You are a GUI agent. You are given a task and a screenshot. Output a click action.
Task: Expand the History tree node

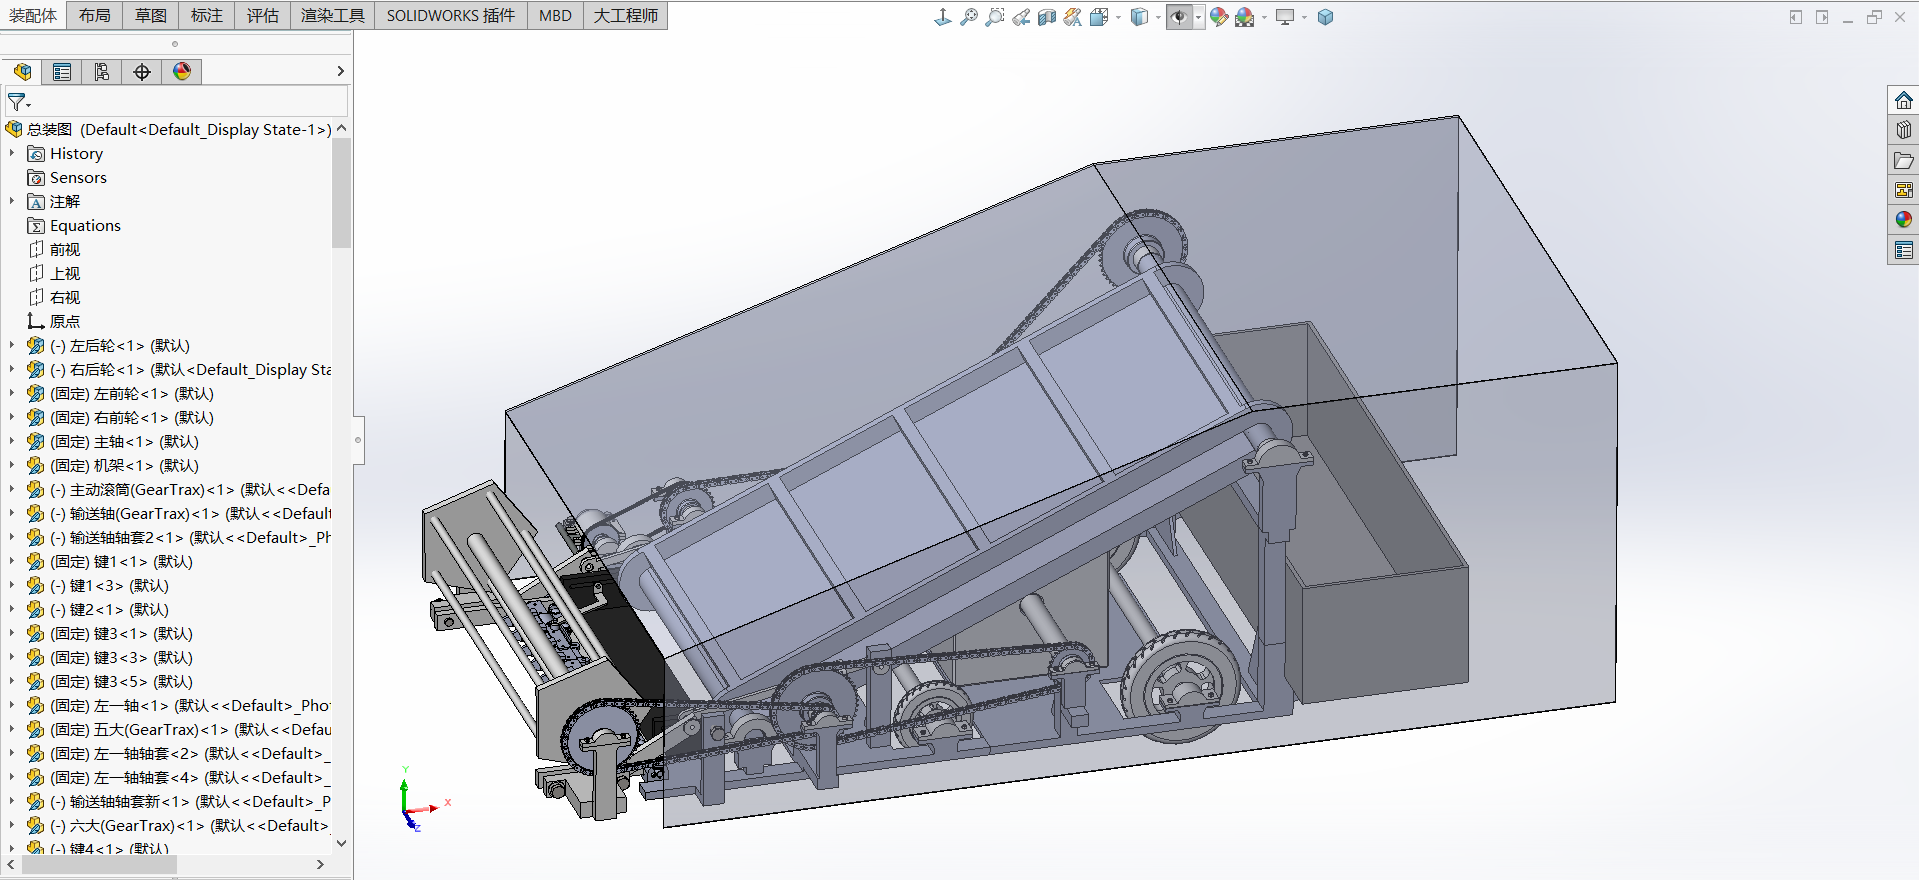(12, 153)
